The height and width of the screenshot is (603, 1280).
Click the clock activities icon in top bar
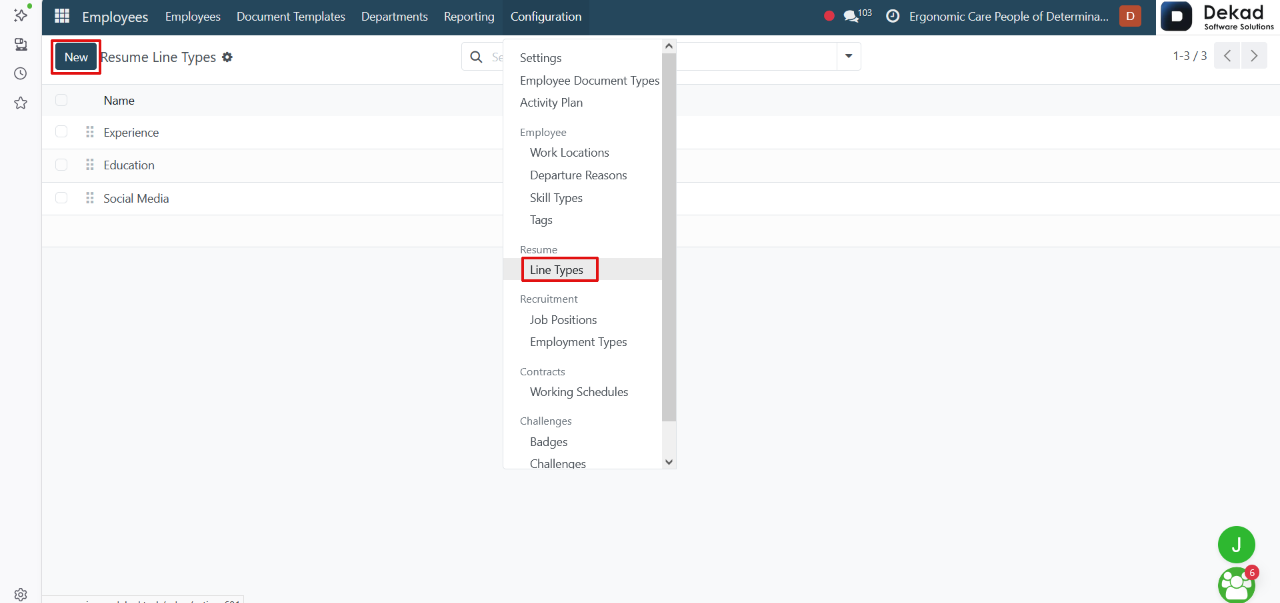(893, 16)
